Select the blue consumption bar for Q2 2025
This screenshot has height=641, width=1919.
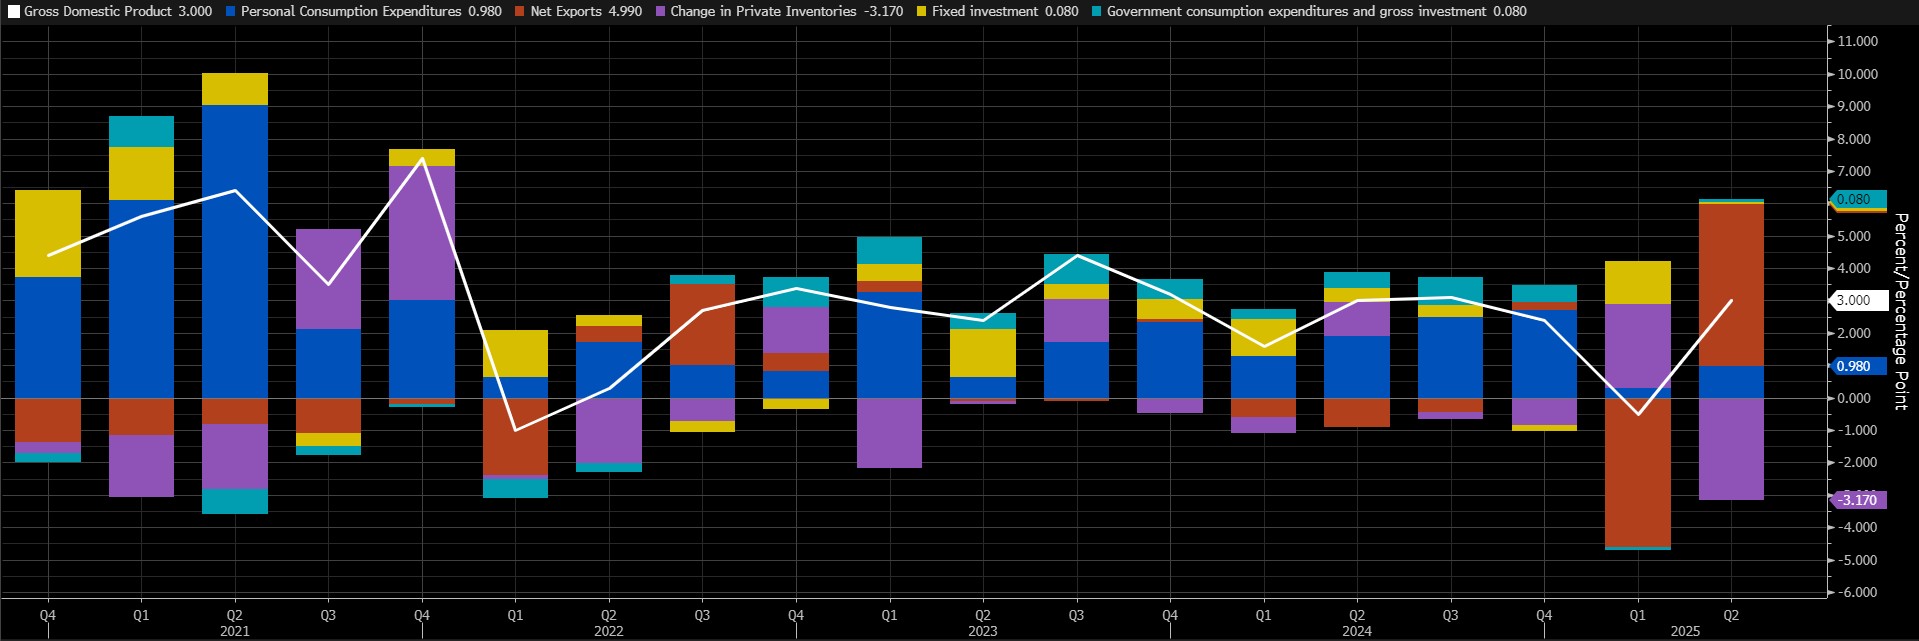tap(1731, 382)
